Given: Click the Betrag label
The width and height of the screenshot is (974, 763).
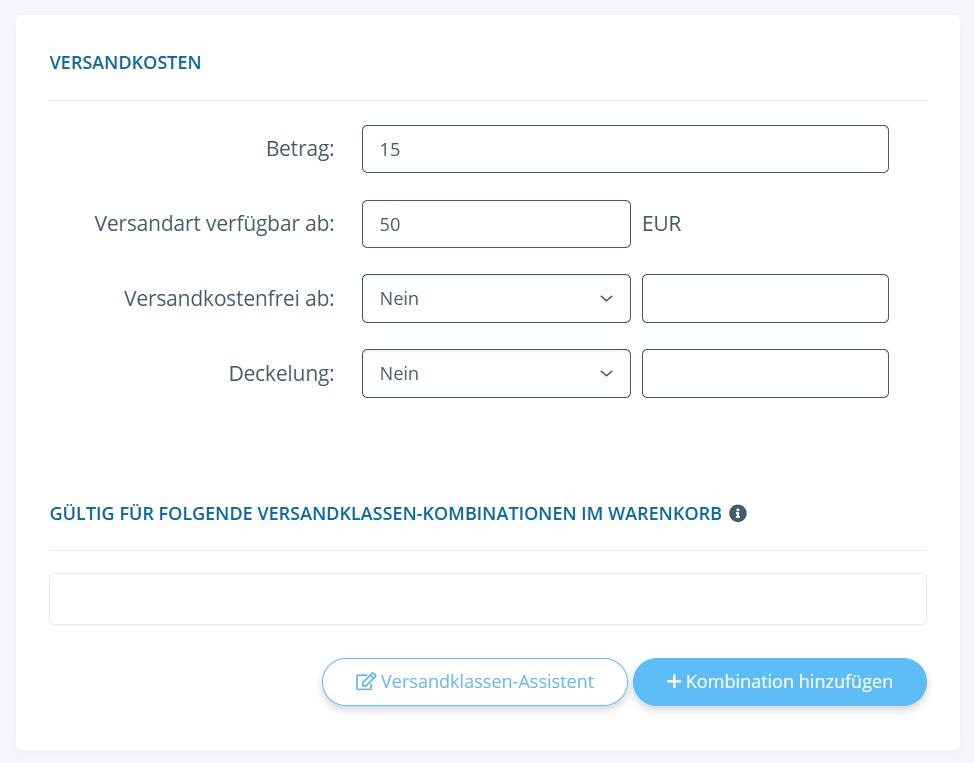Looking at the screenshot, I should 300,149.
